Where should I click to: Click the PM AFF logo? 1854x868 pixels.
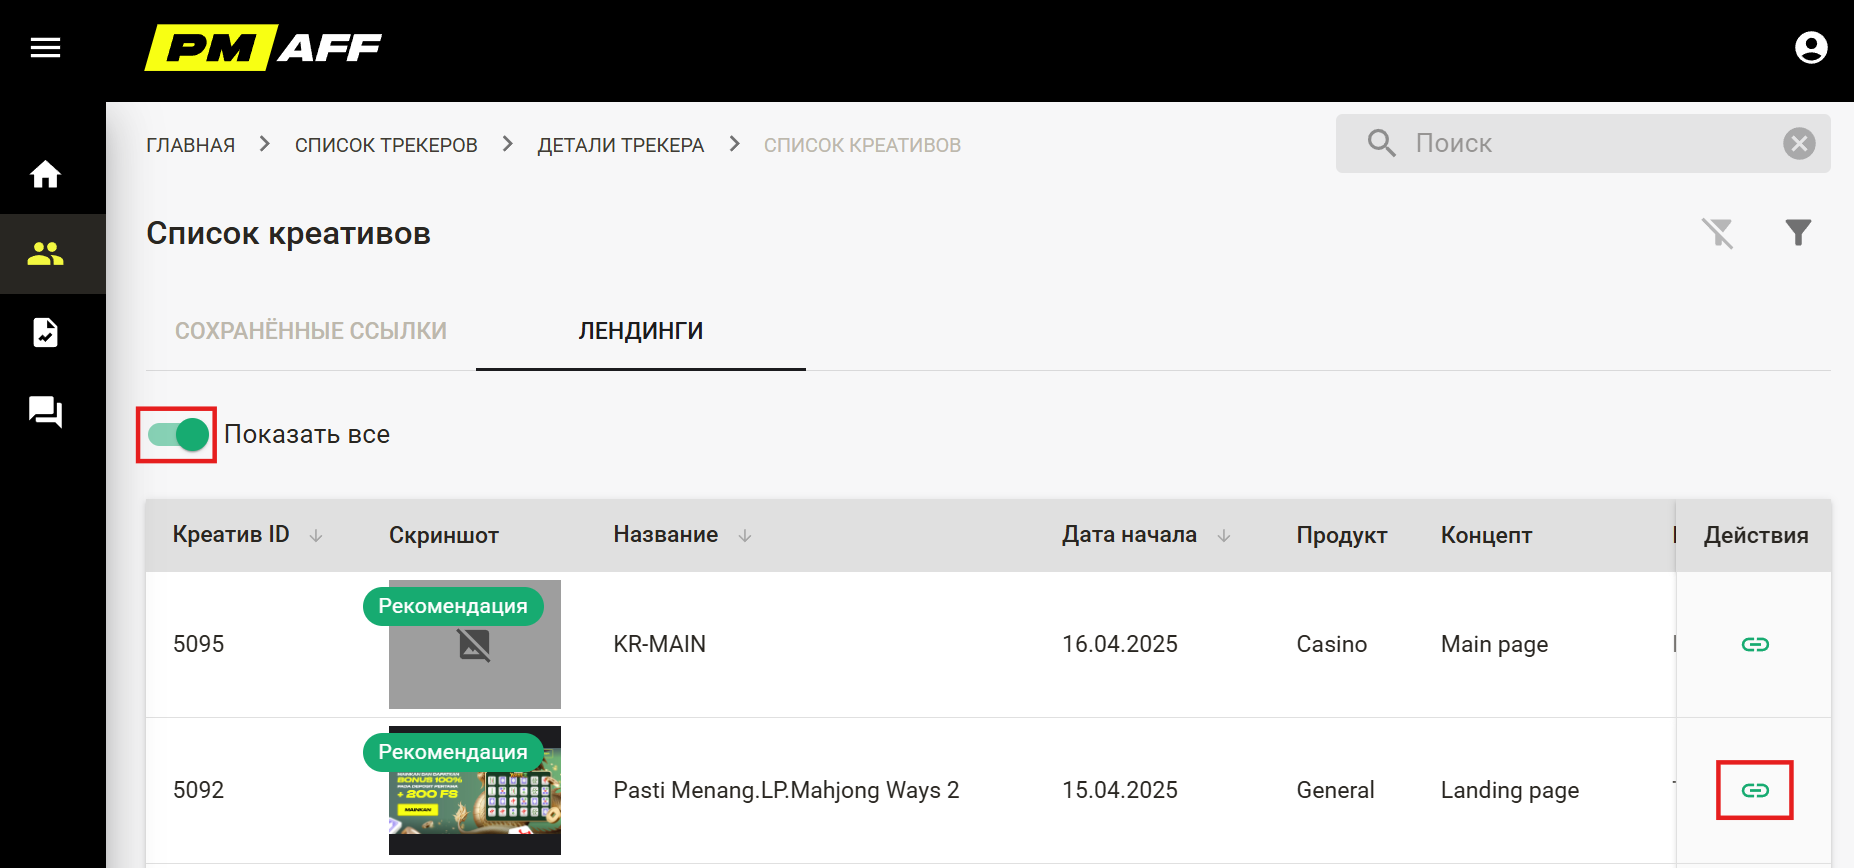(264, 47)
